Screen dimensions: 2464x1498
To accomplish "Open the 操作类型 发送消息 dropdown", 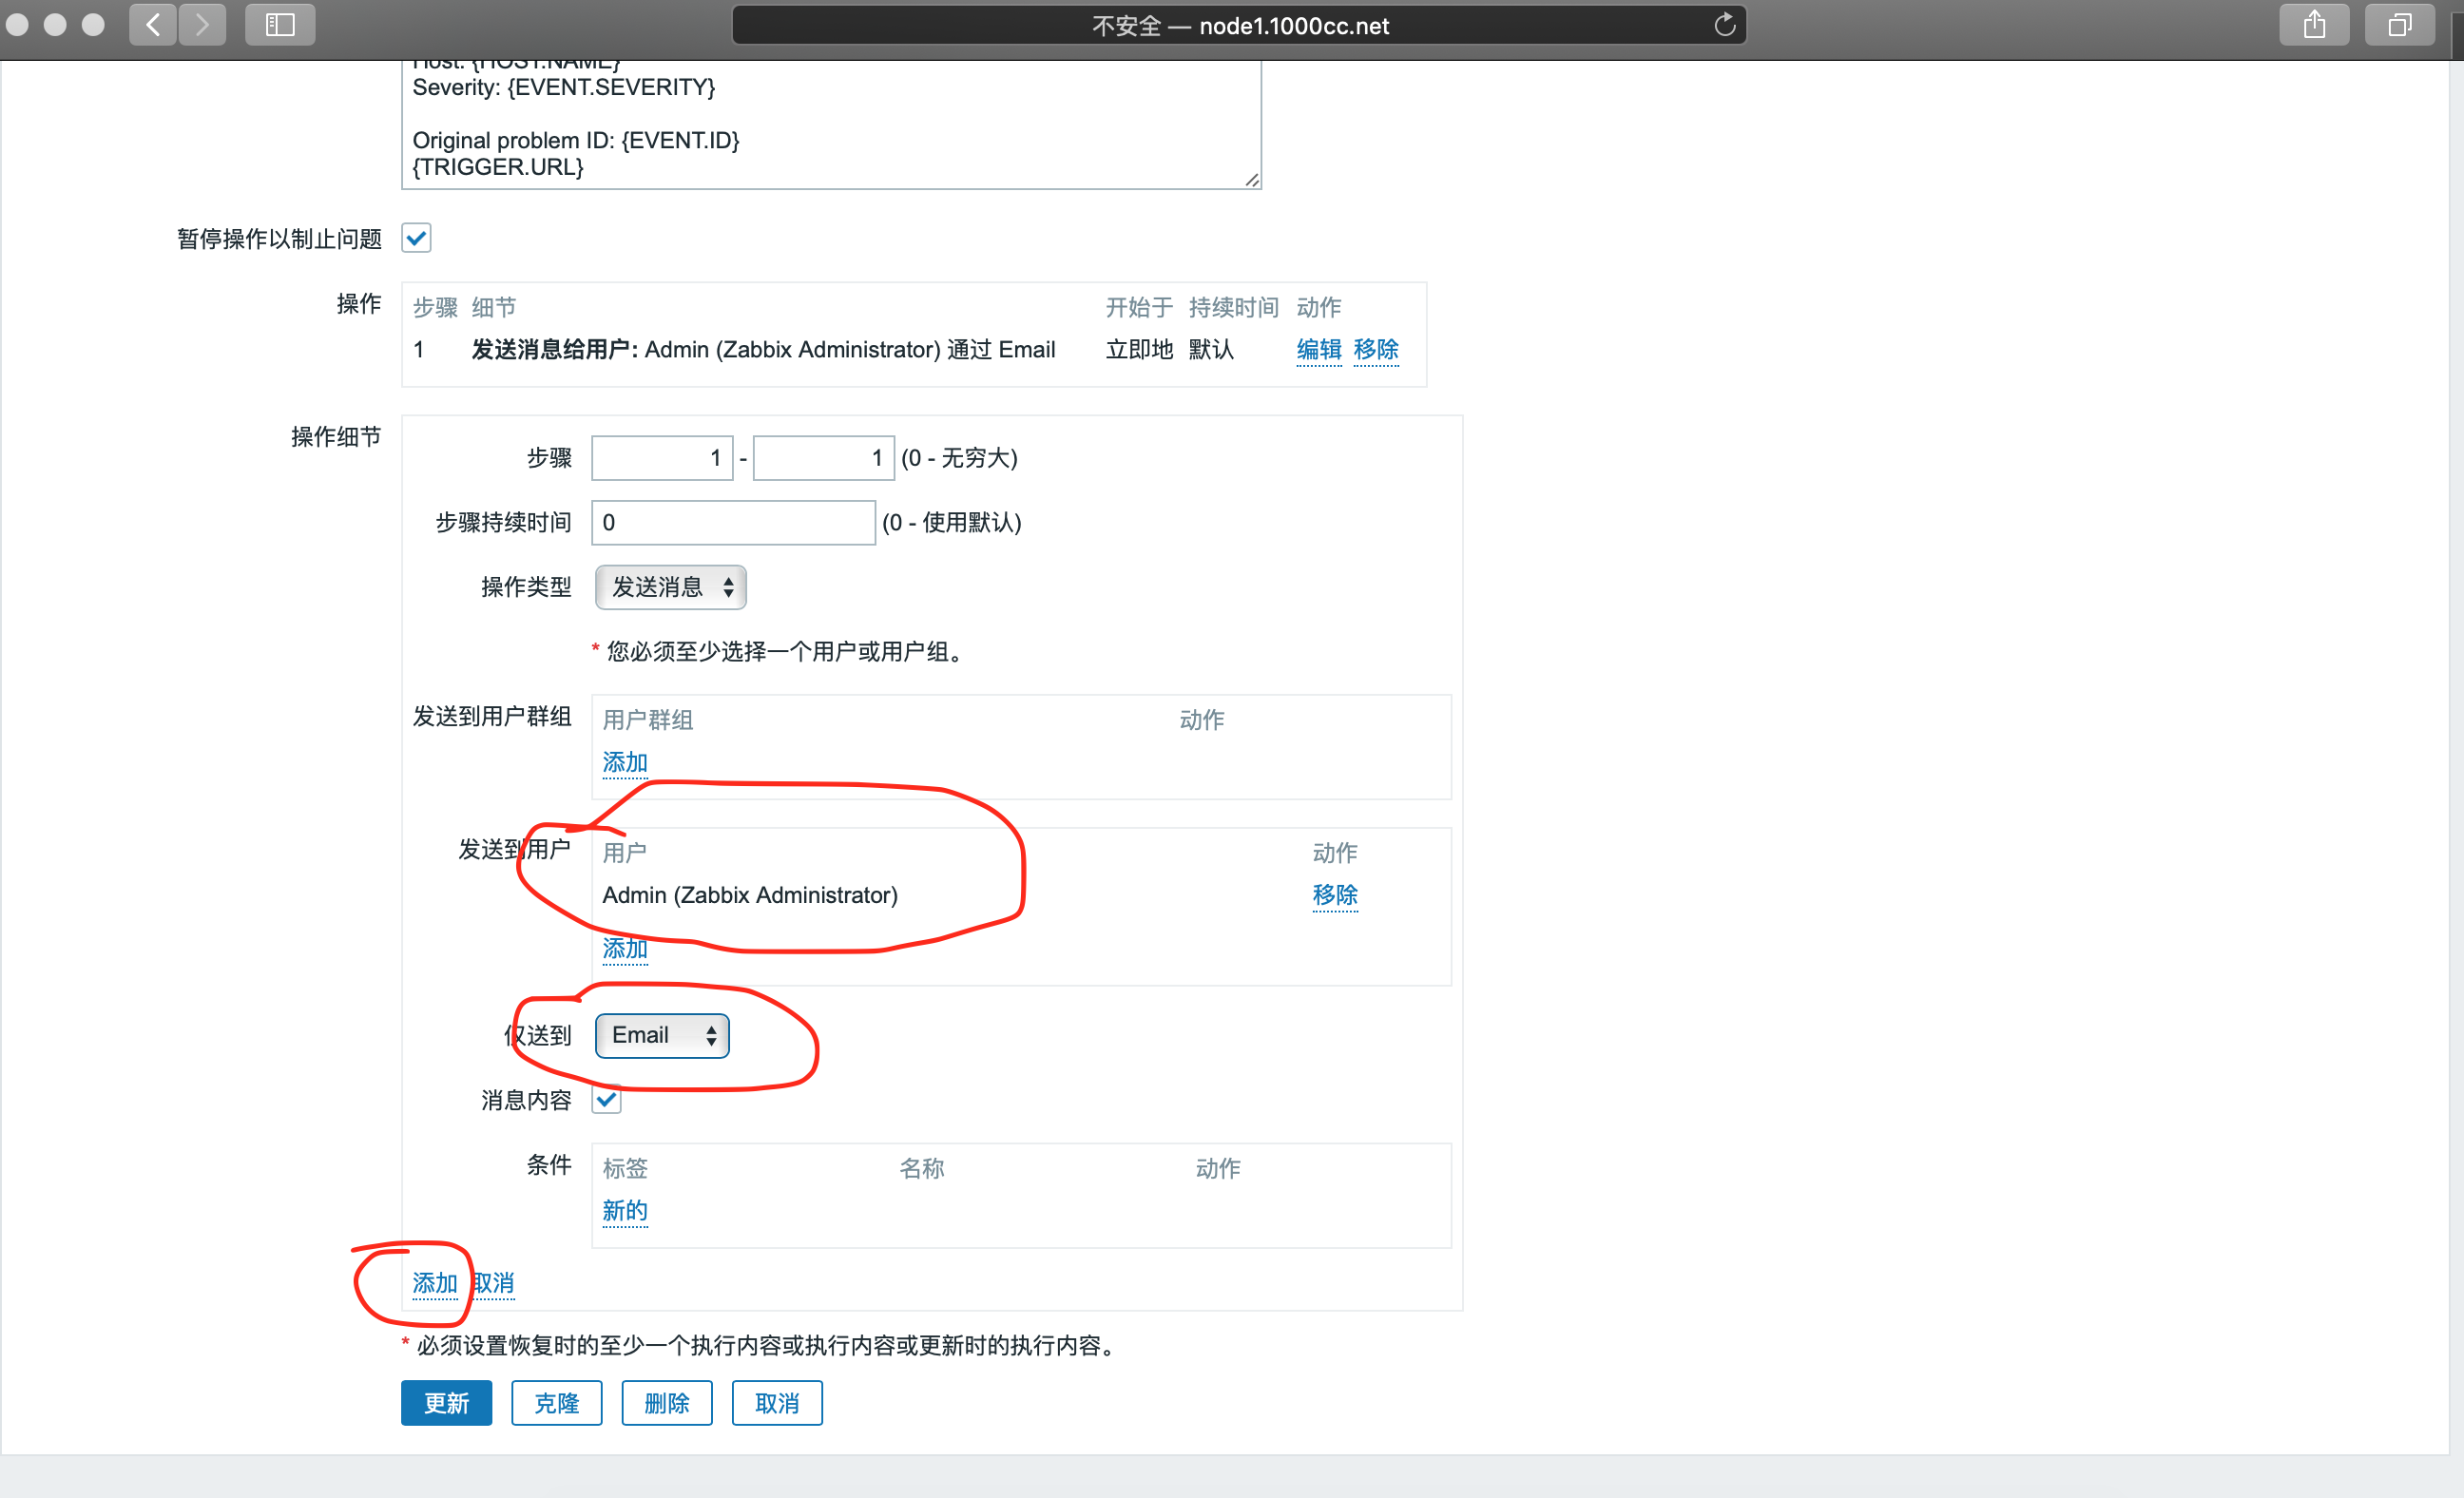I will click(670, 587).
